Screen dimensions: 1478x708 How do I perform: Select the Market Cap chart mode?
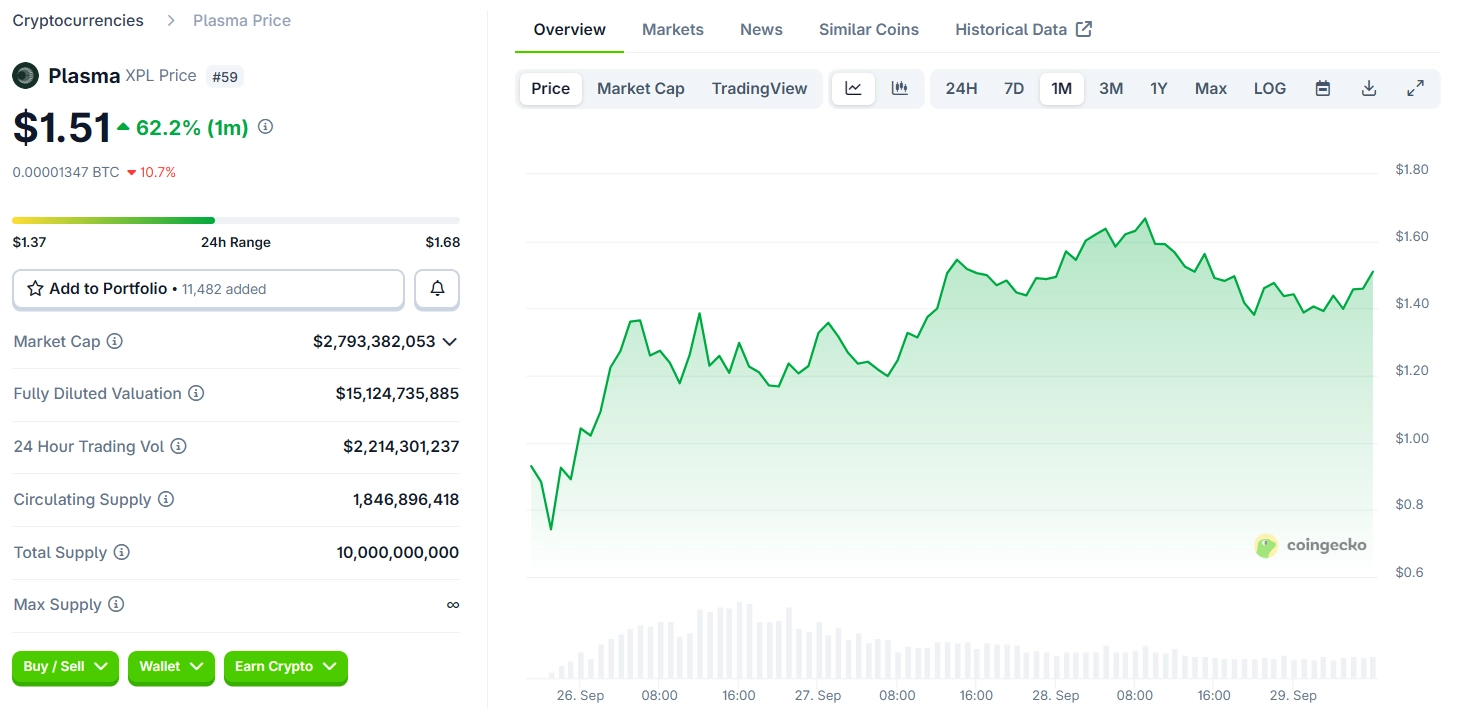[640, 88]
